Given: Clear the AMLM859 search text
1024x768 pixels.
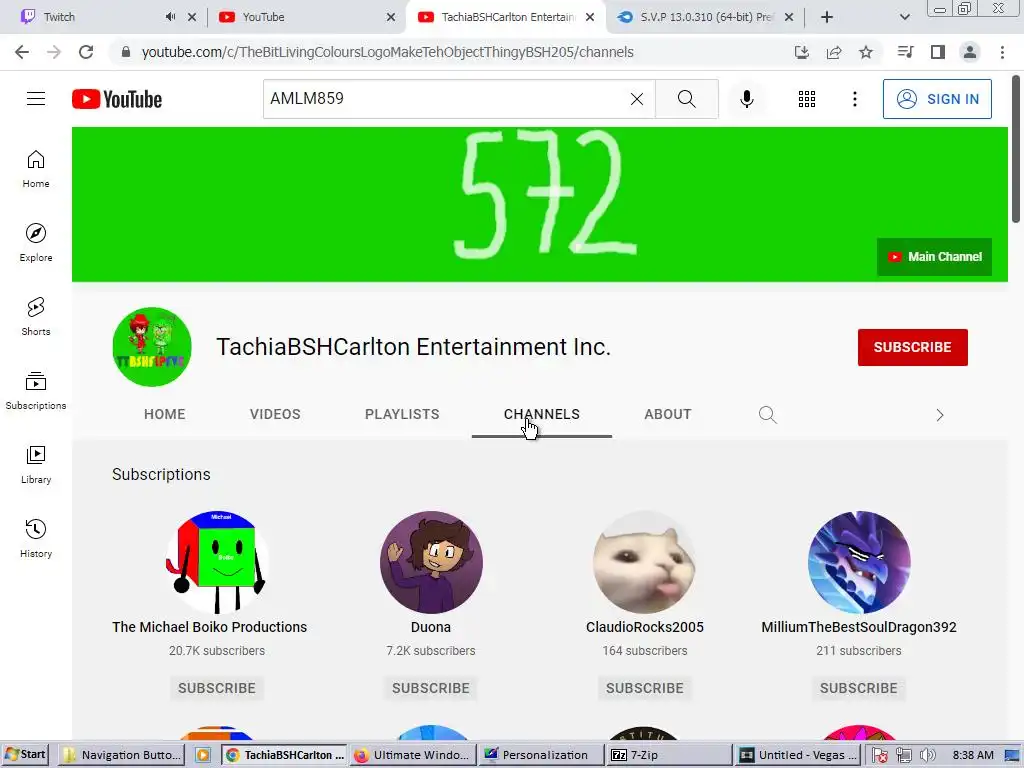Looking at the screenshot, I should pos(637,99).
